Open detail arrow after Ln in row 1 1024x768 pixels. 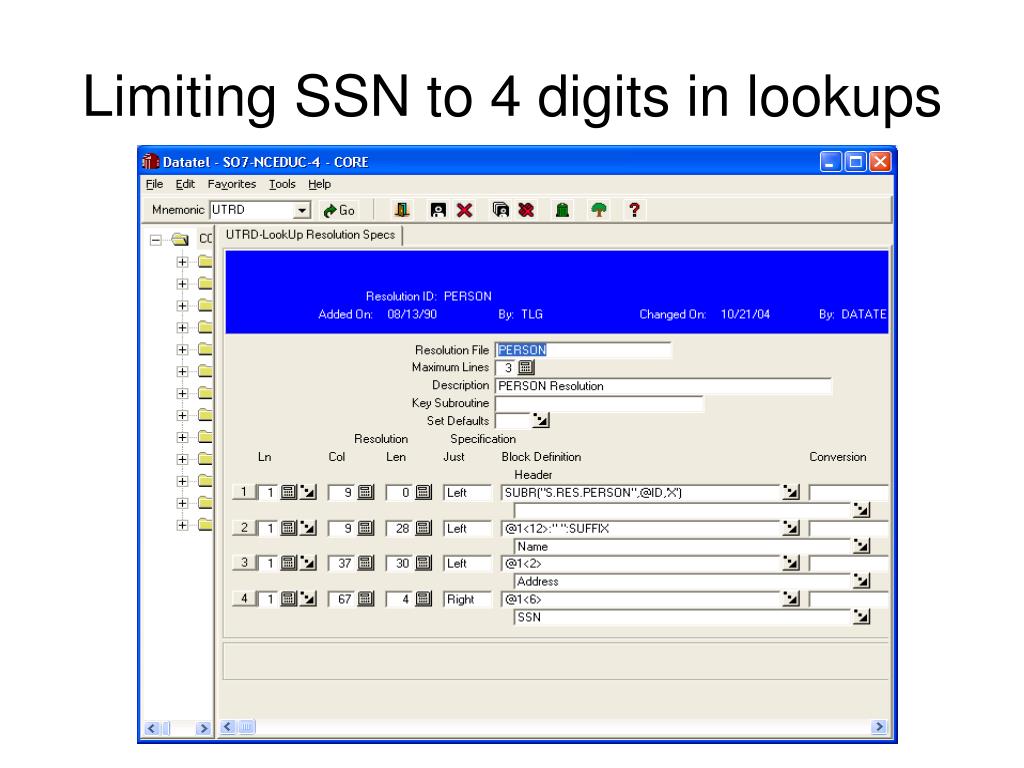[x=308, y=492]
